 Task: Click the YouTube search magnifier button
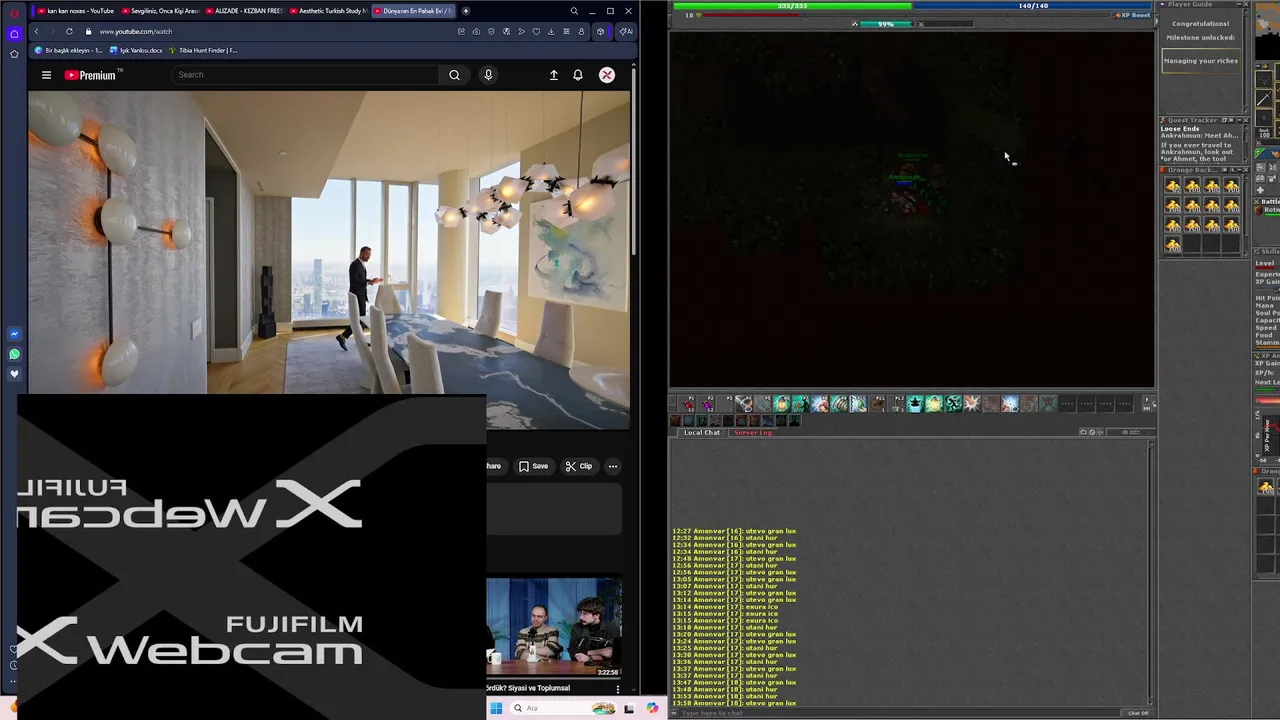(454, 75)
